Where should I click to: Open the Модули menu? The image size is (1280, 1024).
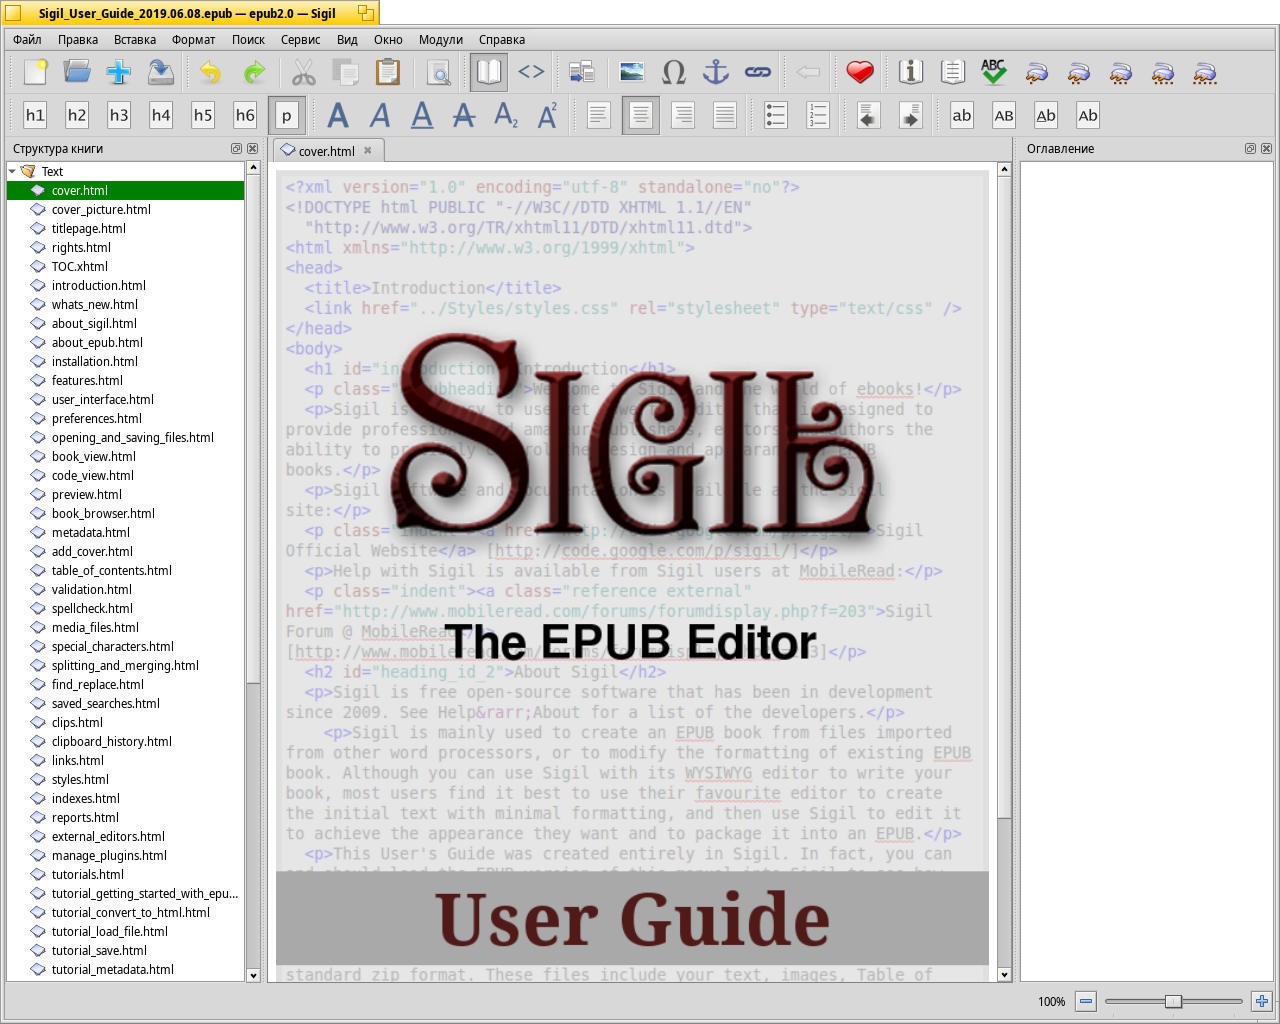tap(441, 40)
